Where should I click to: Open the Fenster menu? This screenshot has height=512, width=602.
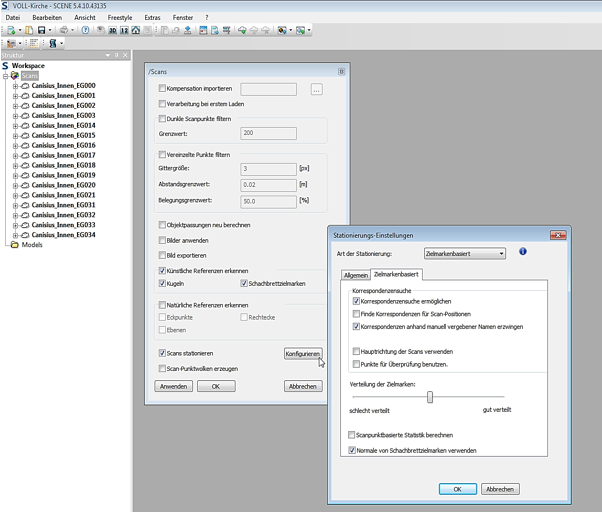[183, 18]
